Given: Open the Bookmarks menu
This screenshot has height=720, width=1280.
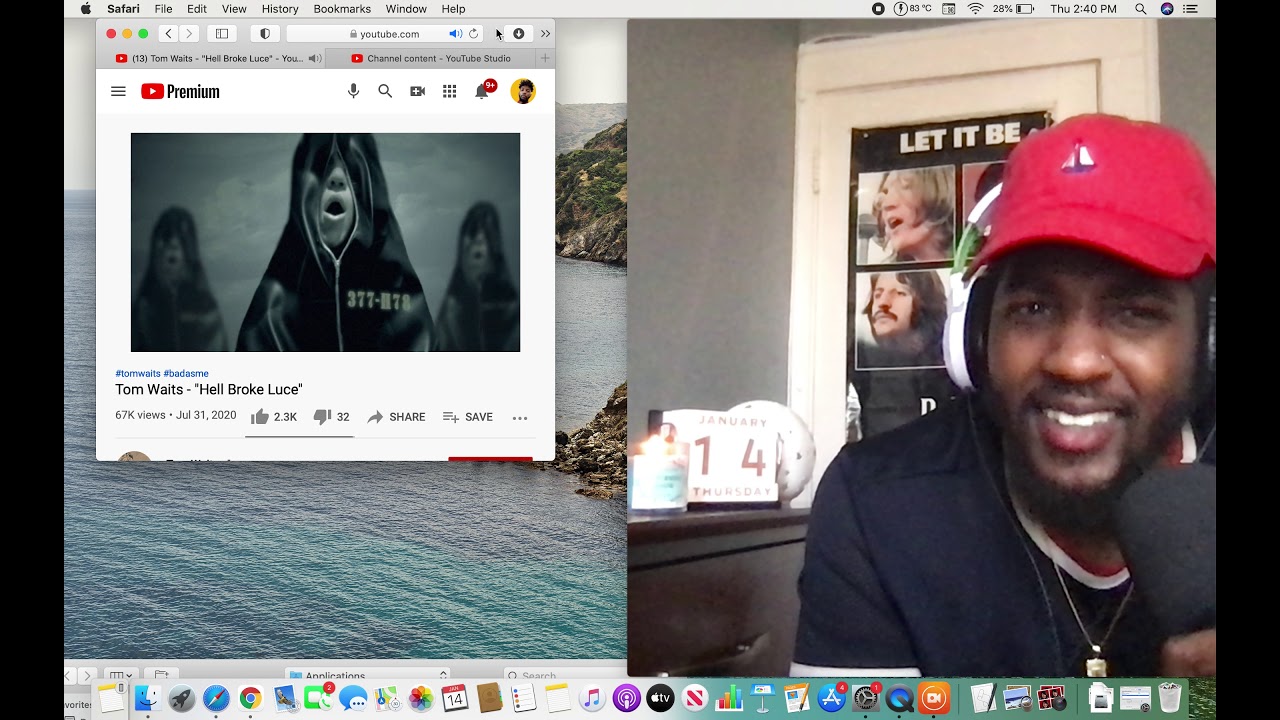Looking at the screenshot, I should [342, 9].
